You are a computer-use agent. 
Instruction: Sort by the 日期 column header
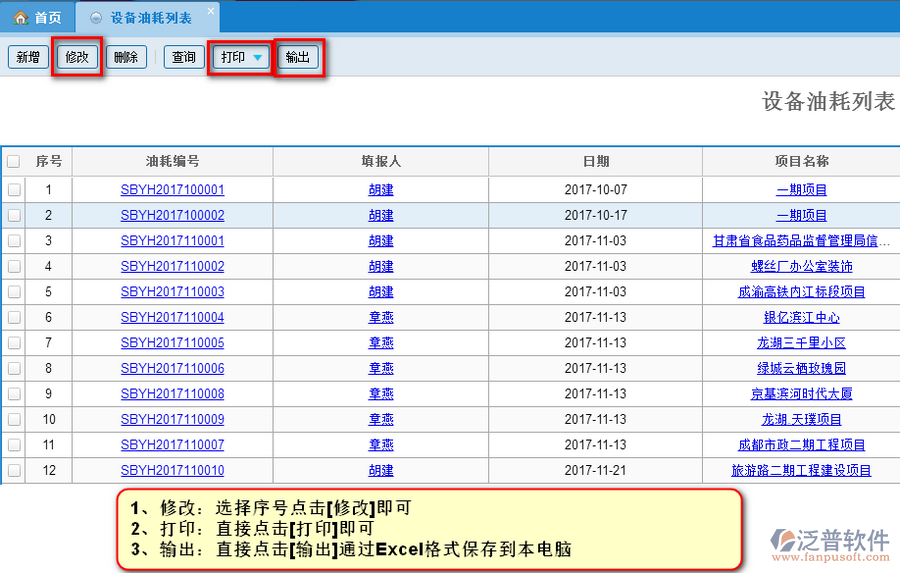click(596, 161)
